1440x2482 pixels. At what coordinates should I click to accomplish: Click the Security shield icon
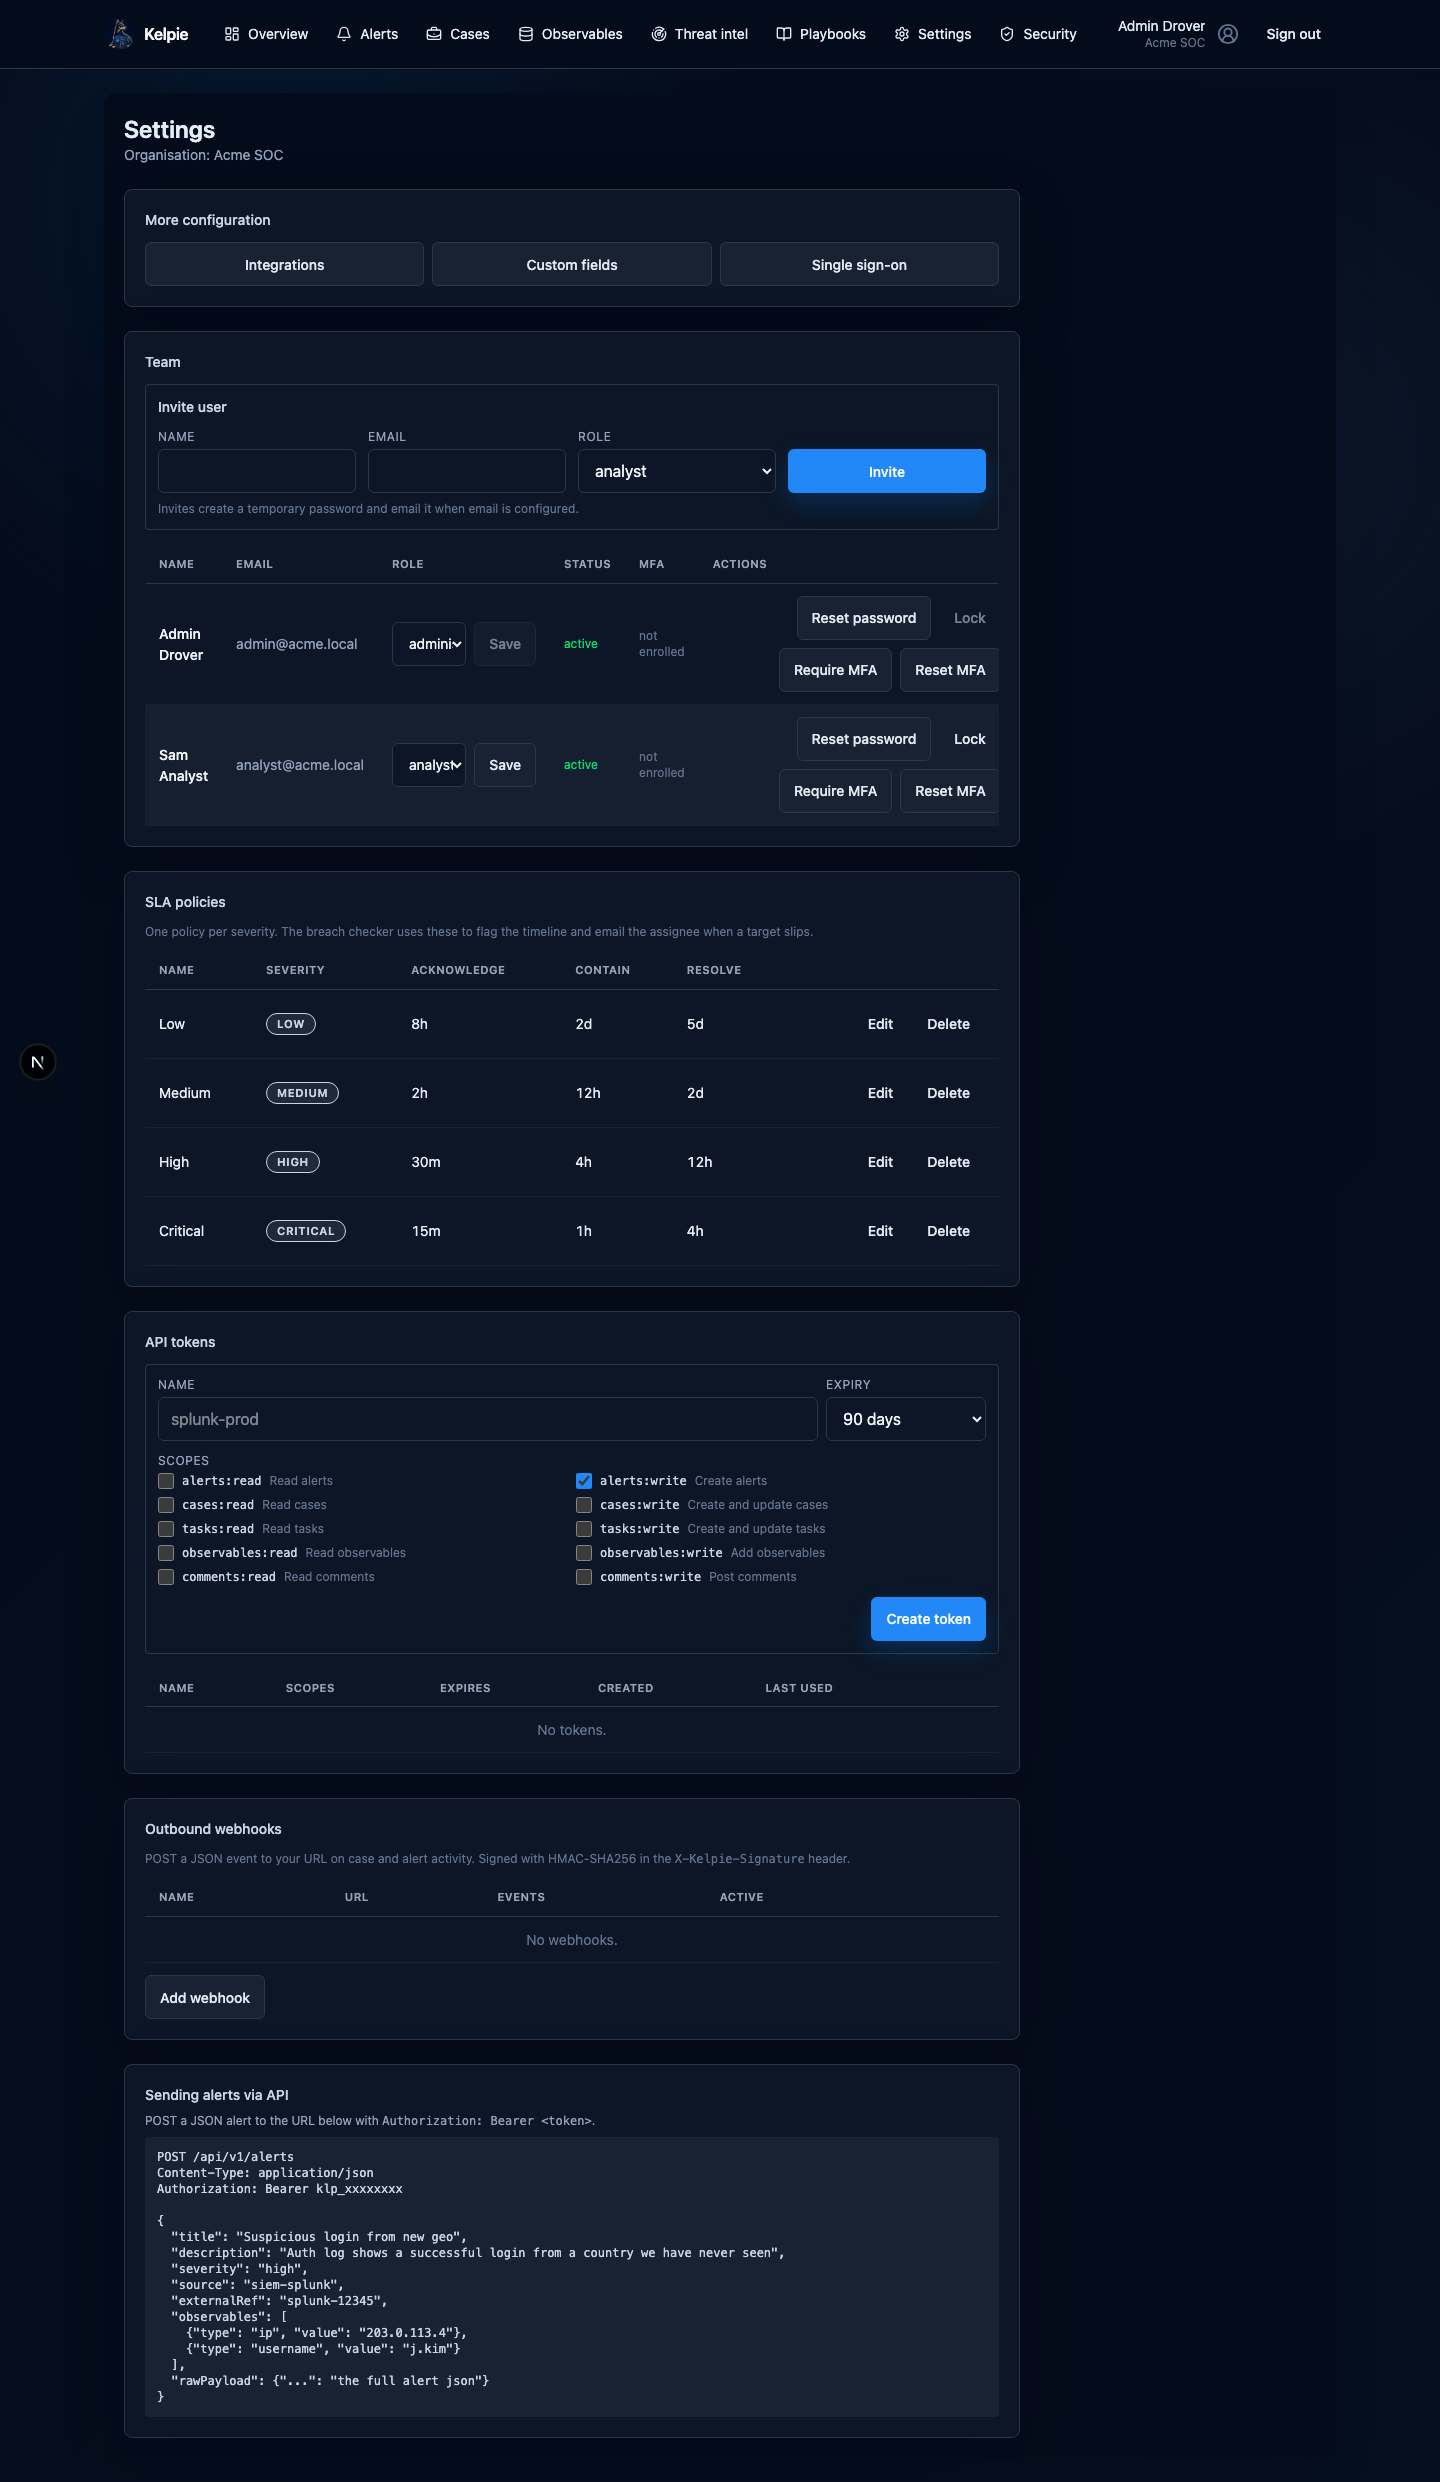1007,34
